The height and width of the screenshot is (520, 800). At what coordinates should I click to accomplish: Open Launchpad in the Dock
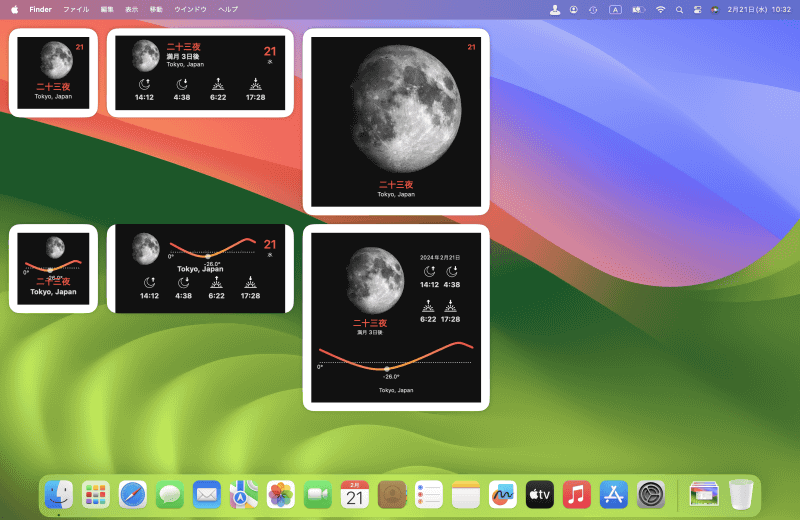coord(96,494)
